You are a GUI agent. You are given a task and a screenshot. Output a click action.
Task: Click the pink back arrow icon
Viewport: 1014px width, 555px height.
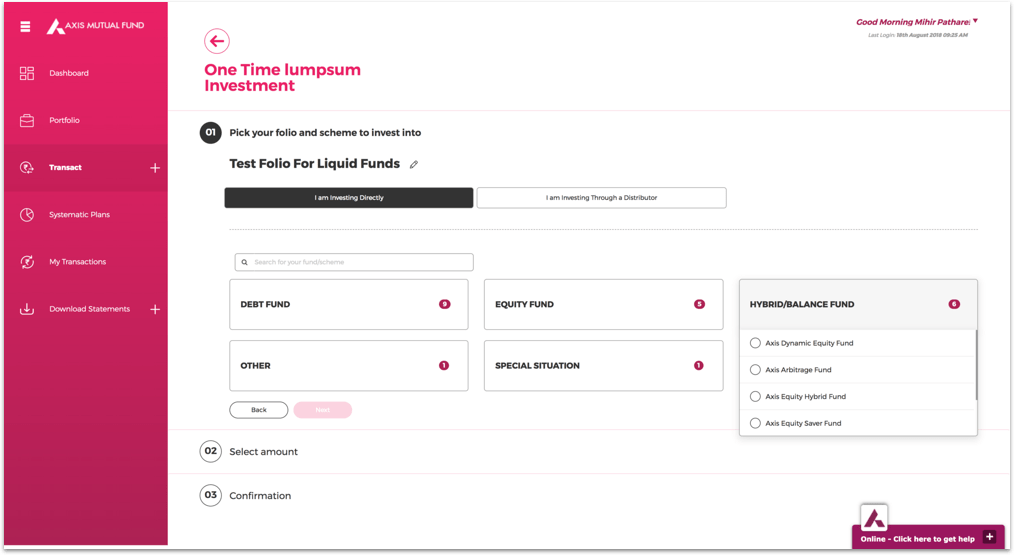point(217,41)
